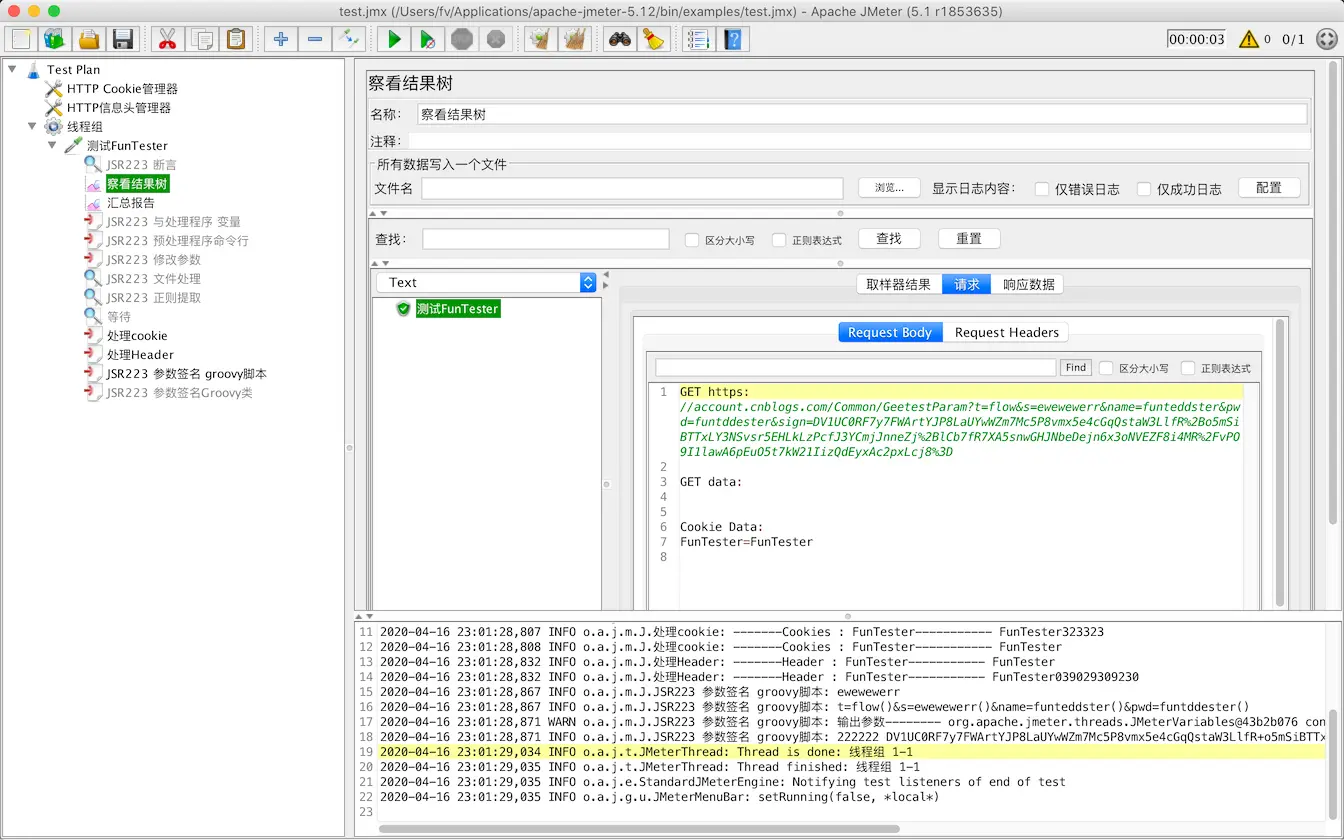Click the Shutdown test icon
The width and height of the screenshot is (1344, 840).
(496, 39)
